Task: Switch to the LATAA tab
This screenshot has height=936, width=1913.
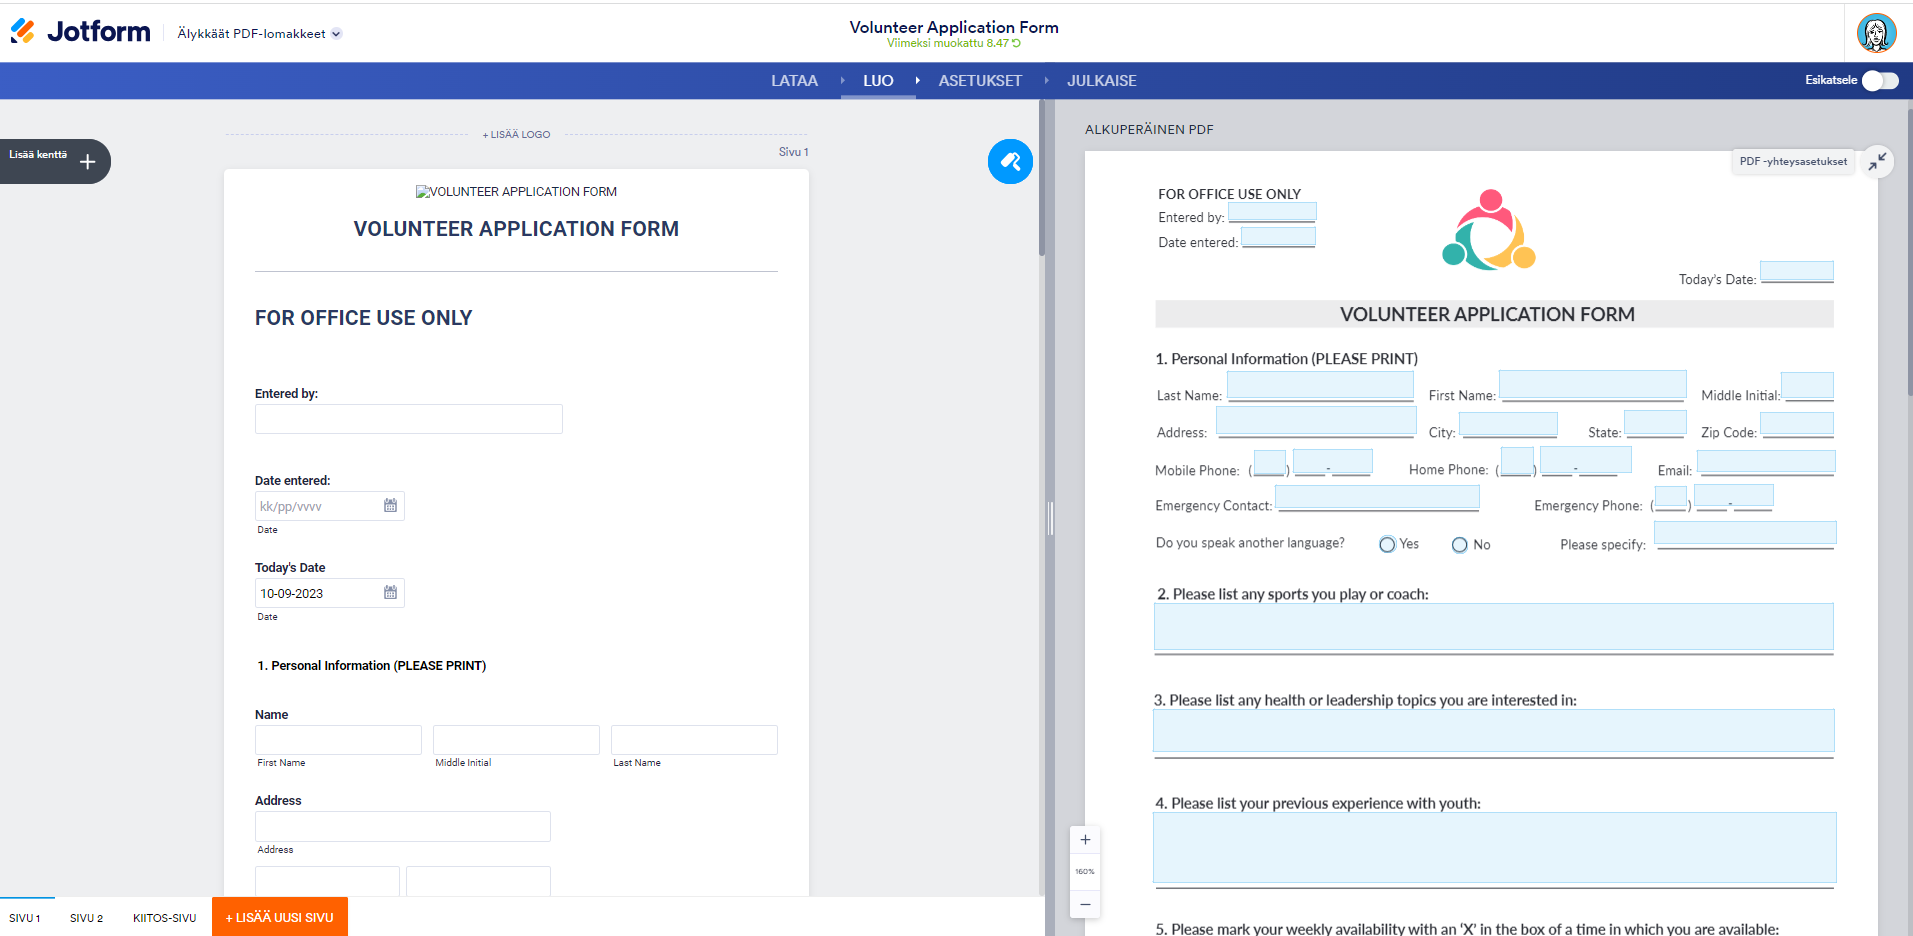Action: pyautogui.click(x=794, y=81)
